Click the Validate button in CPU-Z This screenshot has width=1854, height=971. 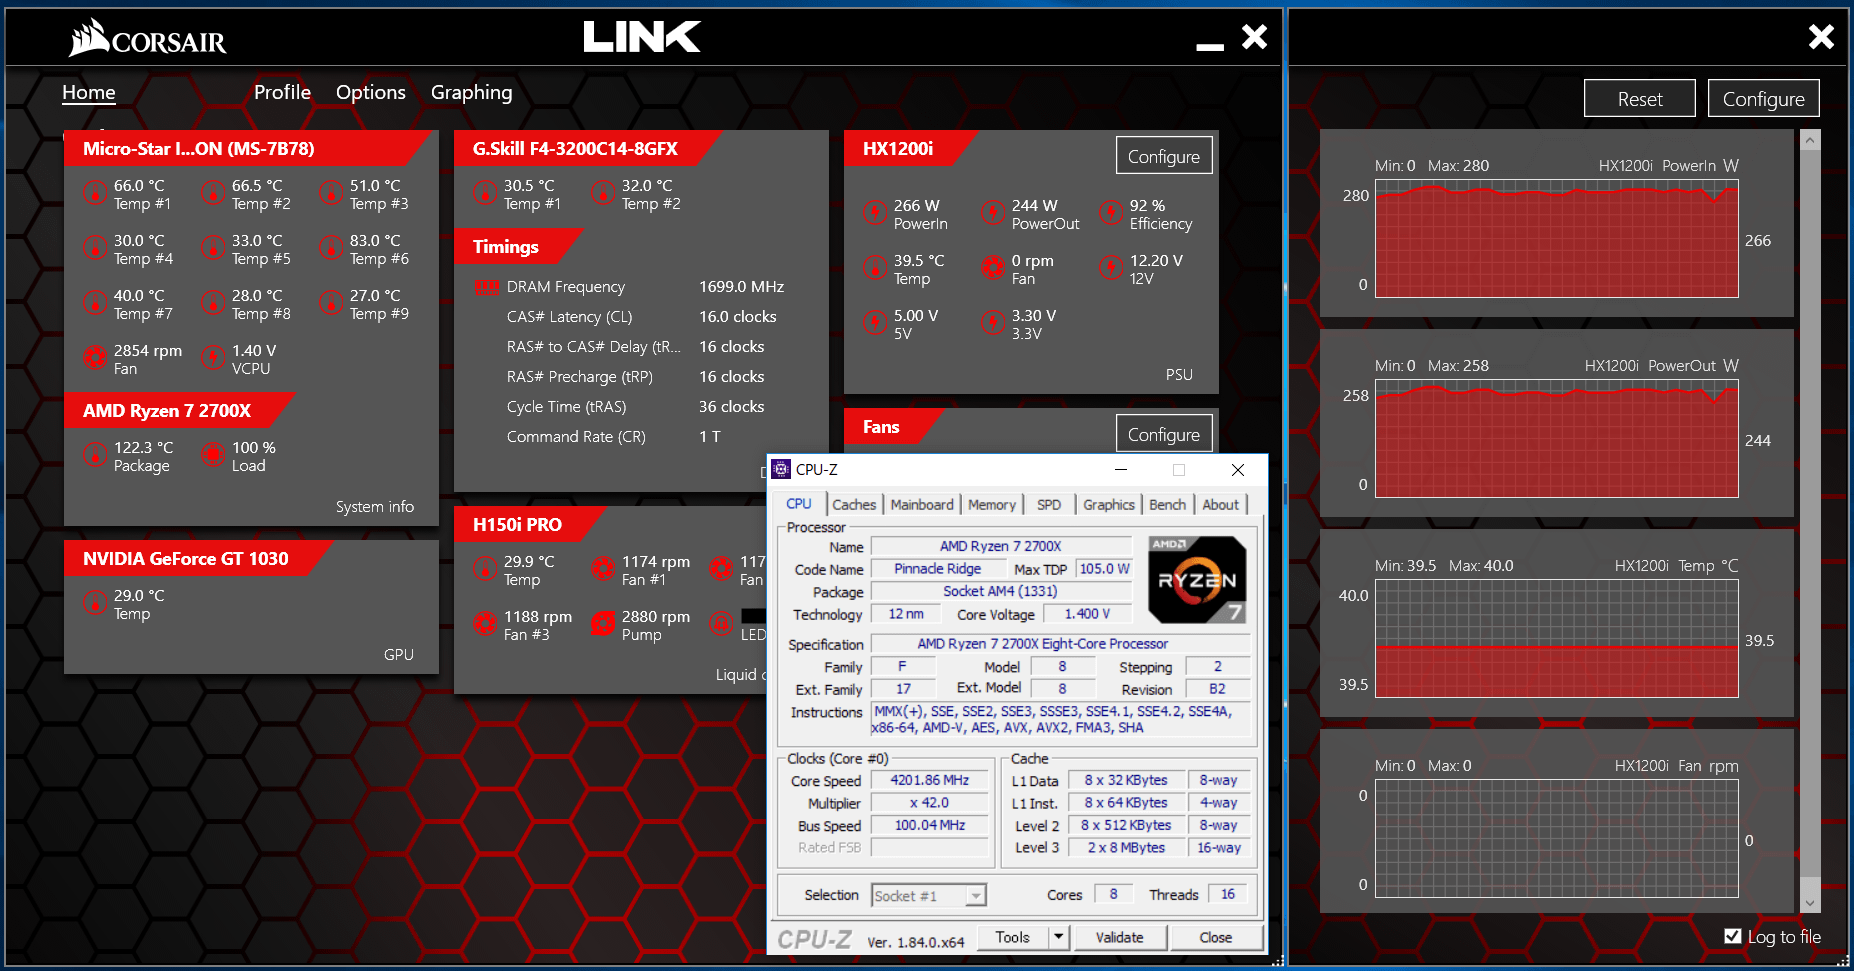[x=1120, y=937]
